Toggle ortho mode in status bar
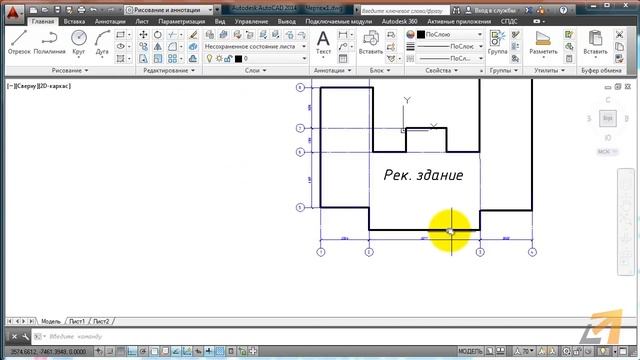This screenshot has width=640, height=360. [x=132, y=351]
